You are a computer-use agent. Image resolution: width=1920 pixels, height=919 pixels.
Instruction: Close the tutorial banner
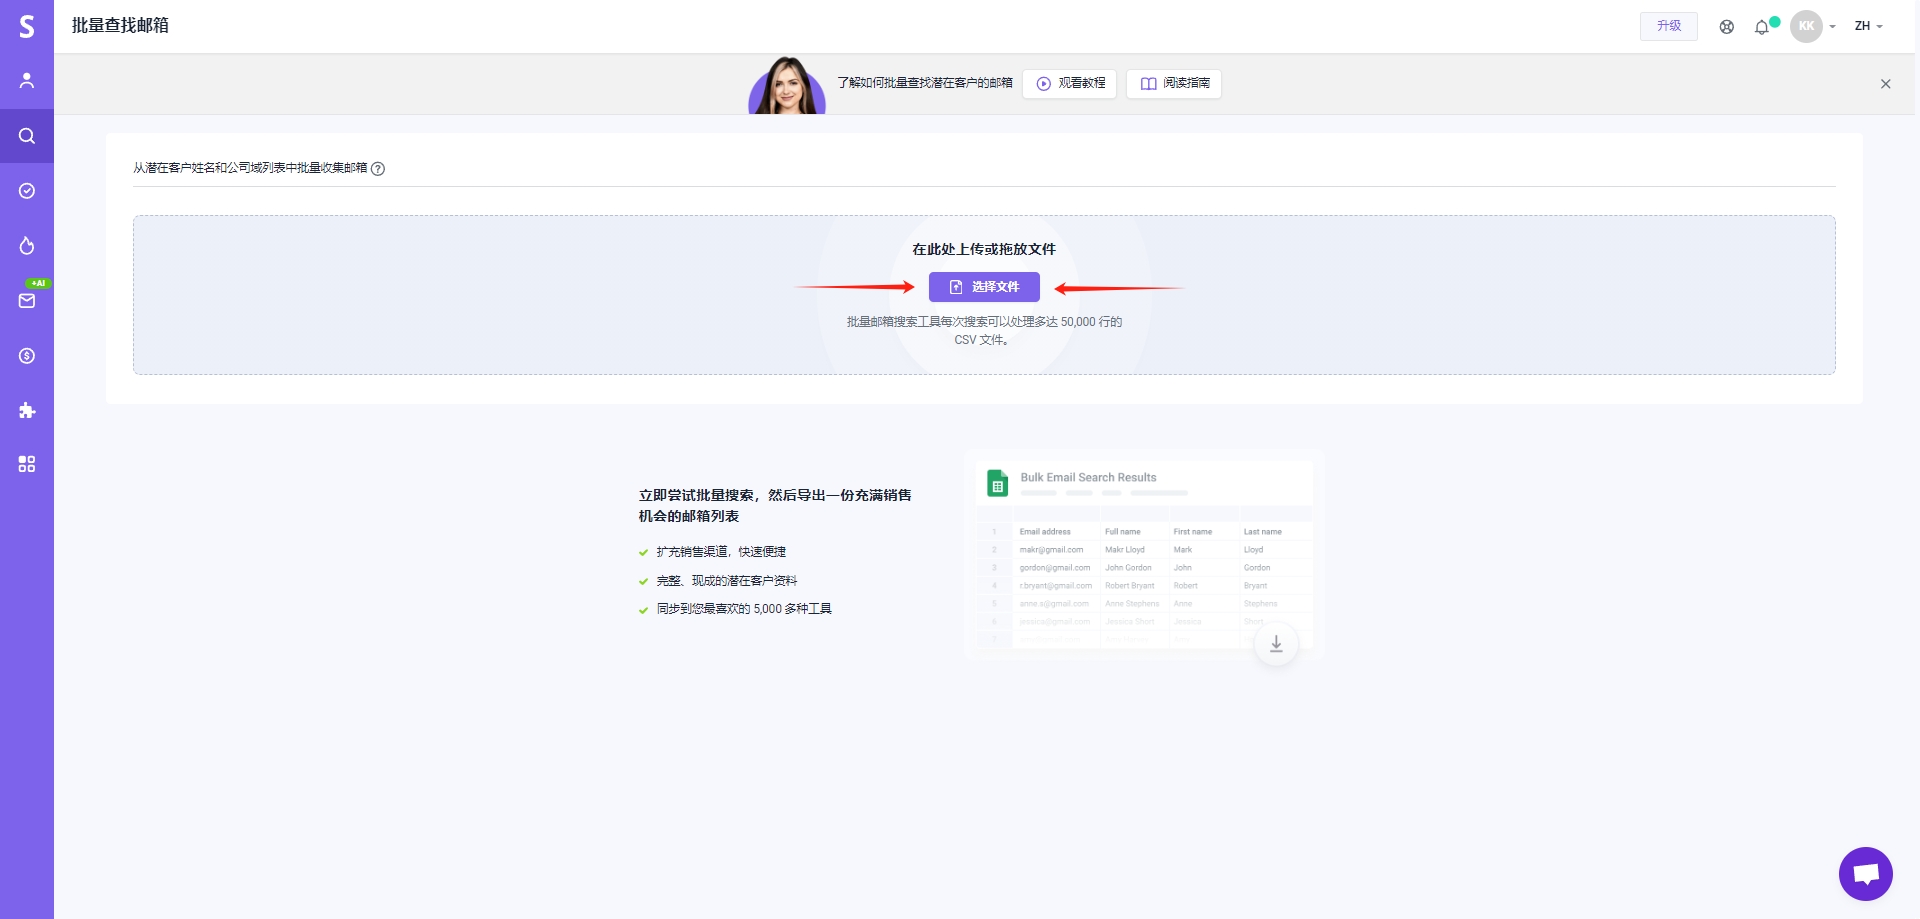(1885, 84)
